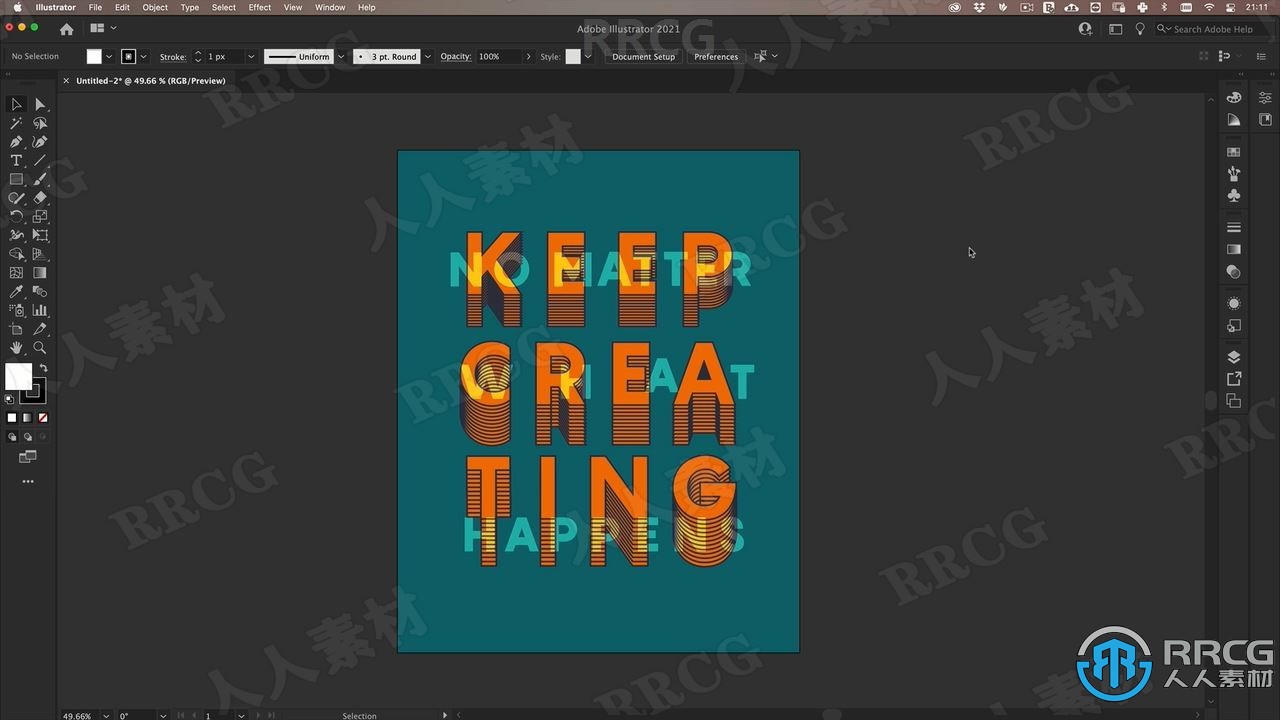This screenshot has height=720, width=1280.
Task: Pick the Shape Builder tool
Action: coord(16,254)
